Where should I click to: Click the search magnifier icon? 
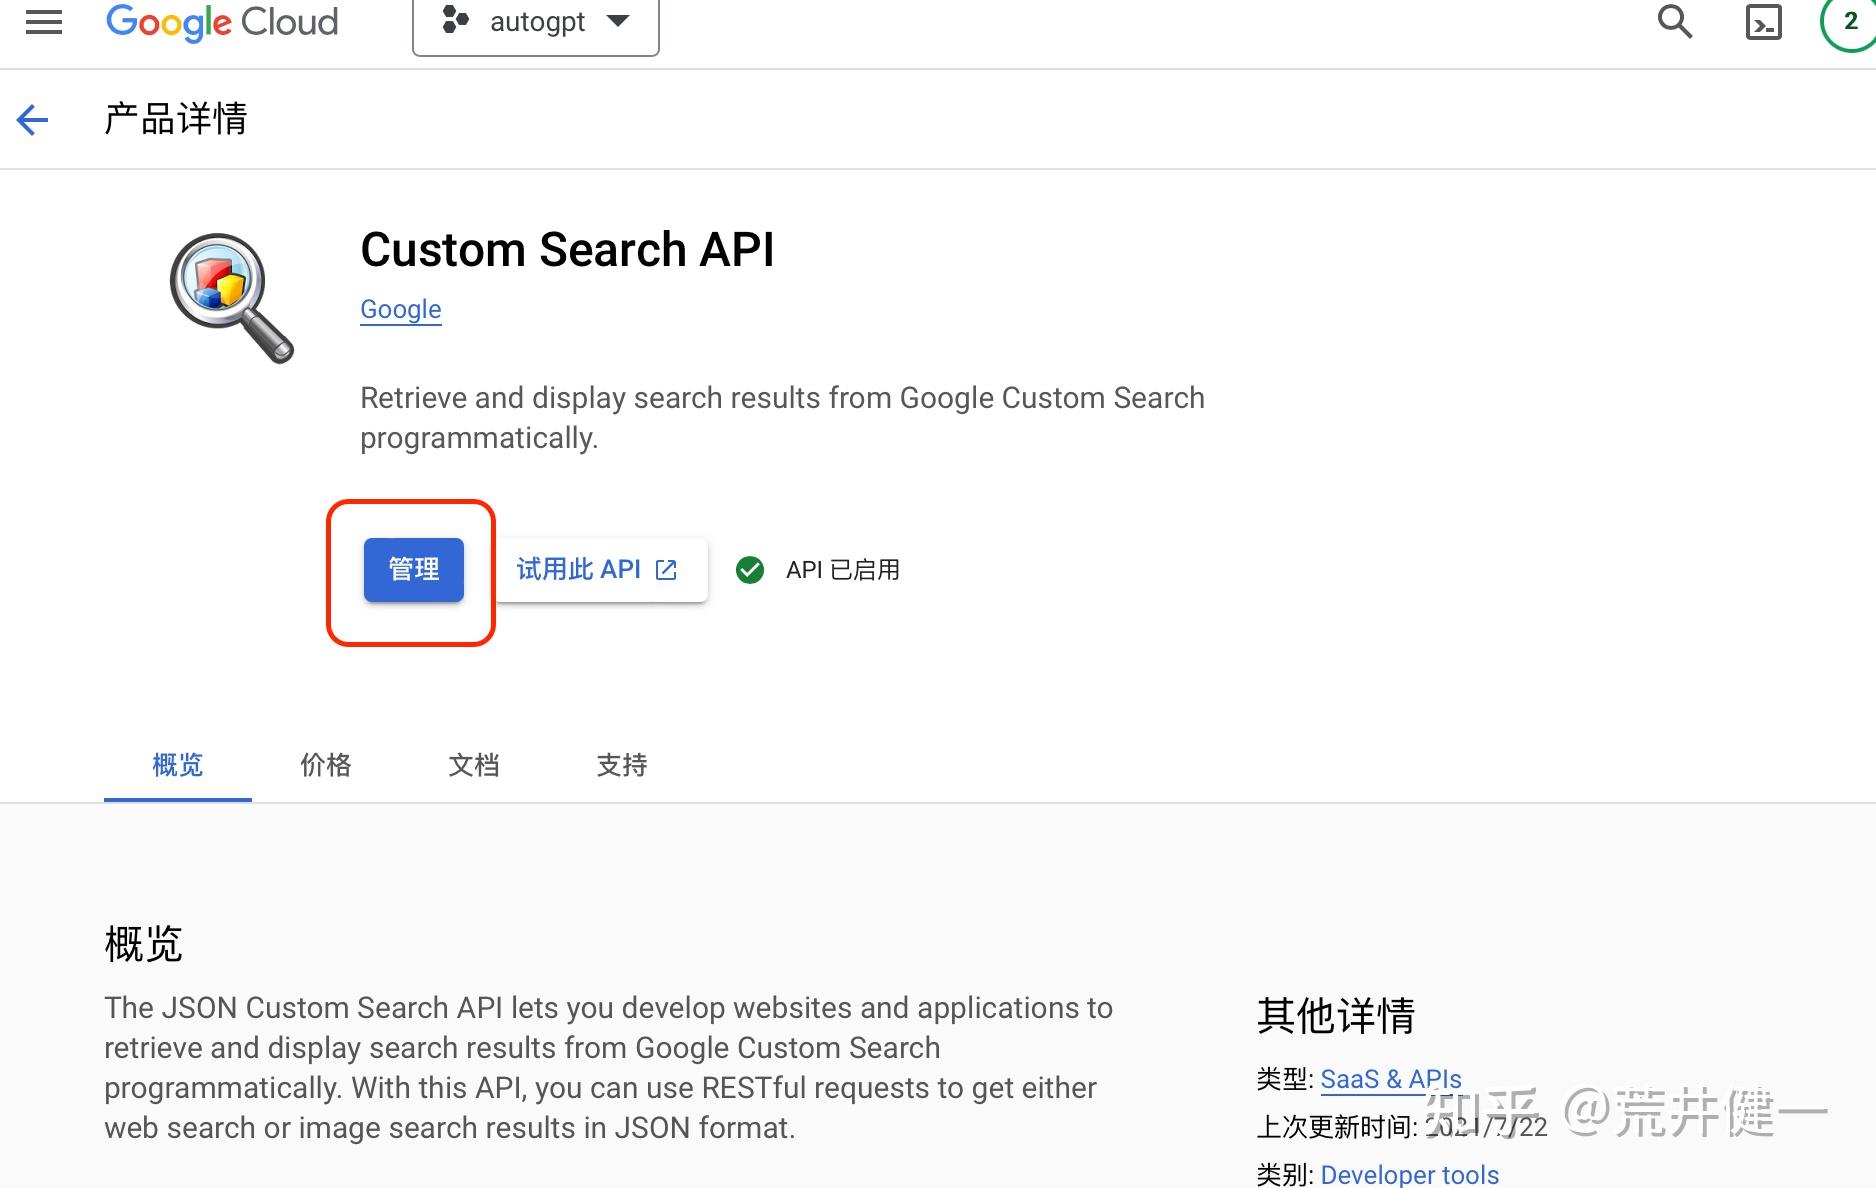(x=1673, y=20)
